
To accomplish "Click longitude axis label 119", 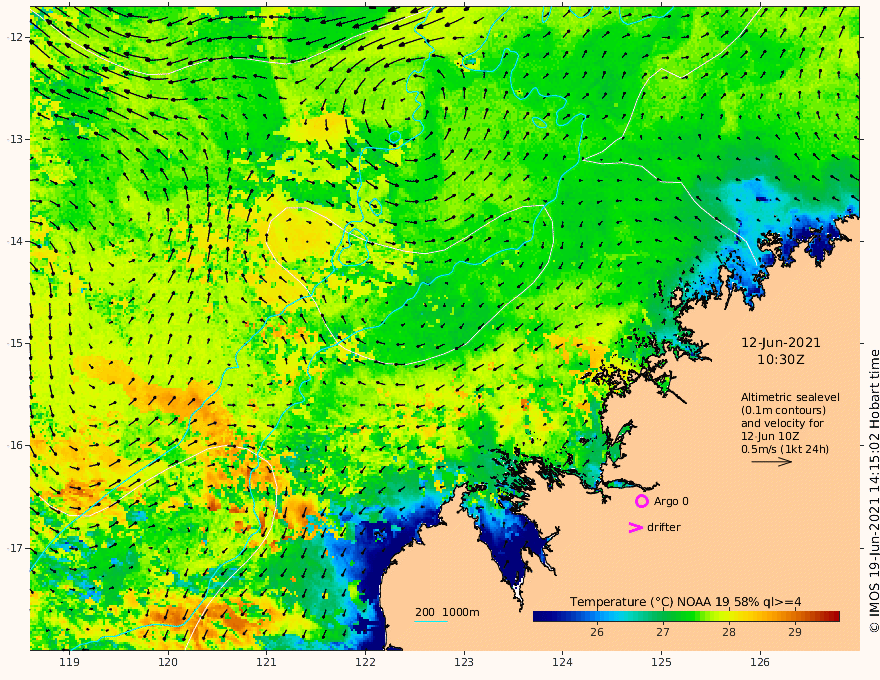I will click(x=69, y=662).
